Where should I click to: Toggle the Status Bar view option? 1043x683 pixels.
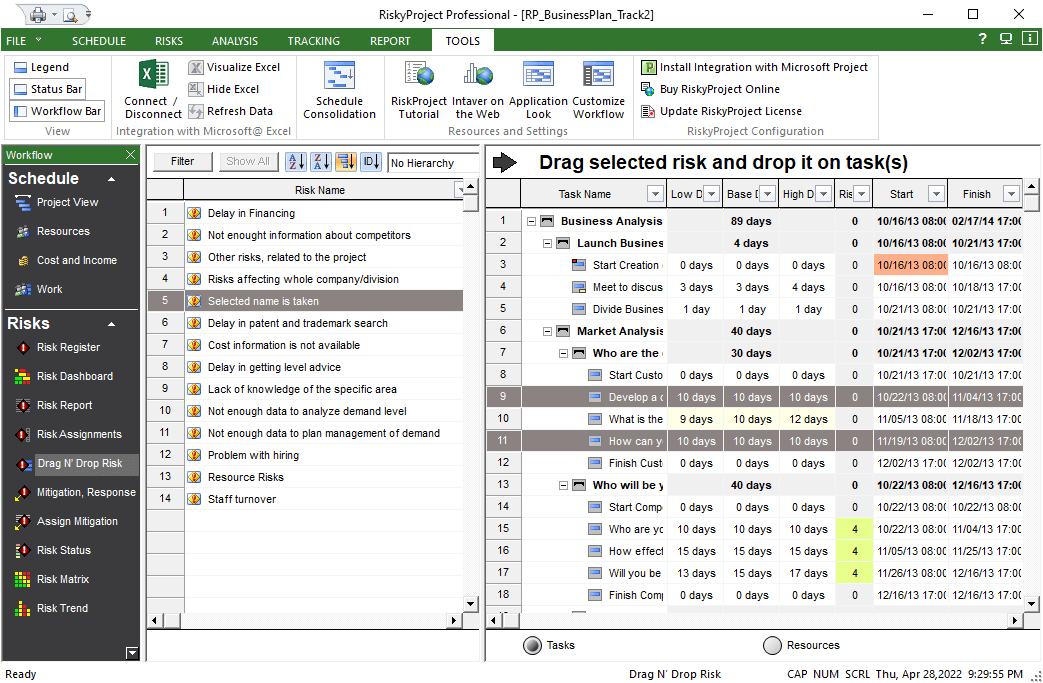tap(48, 89)
